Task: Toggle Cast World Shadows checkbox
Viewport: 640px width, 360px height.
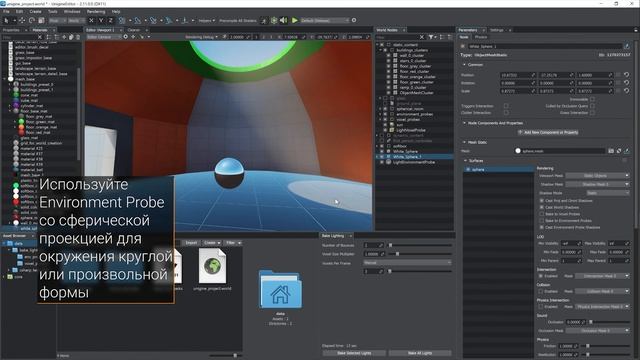Action: click(542, 207)
